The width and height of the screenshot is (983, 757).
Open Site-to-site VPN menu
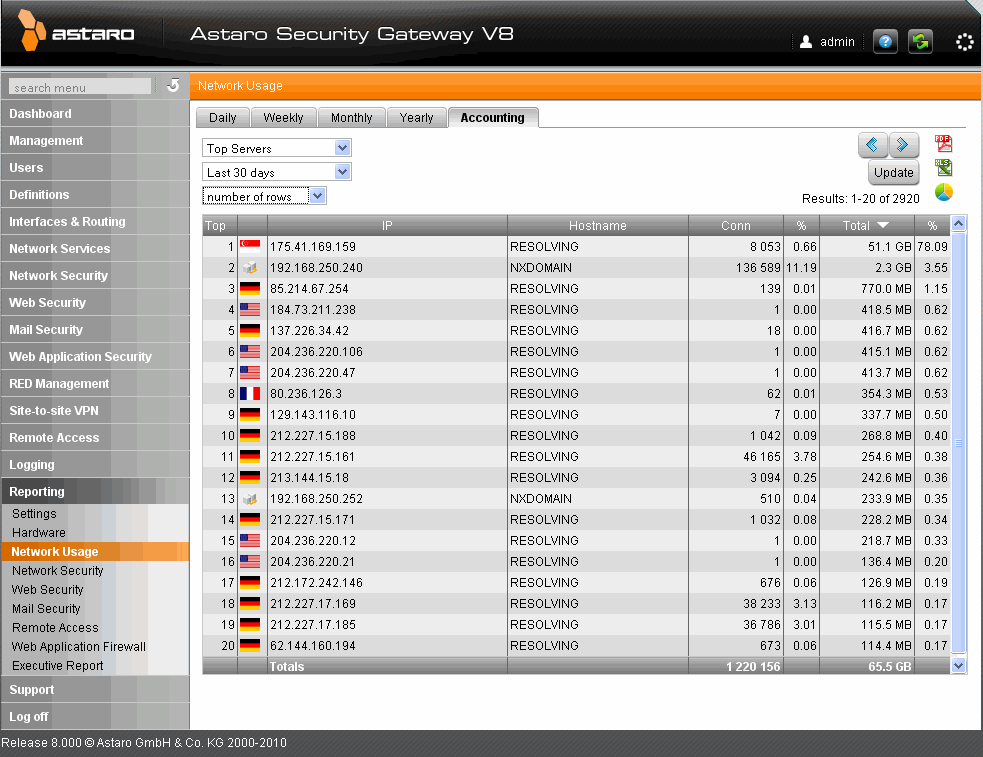pyautogui.click(x=95, y=410)
